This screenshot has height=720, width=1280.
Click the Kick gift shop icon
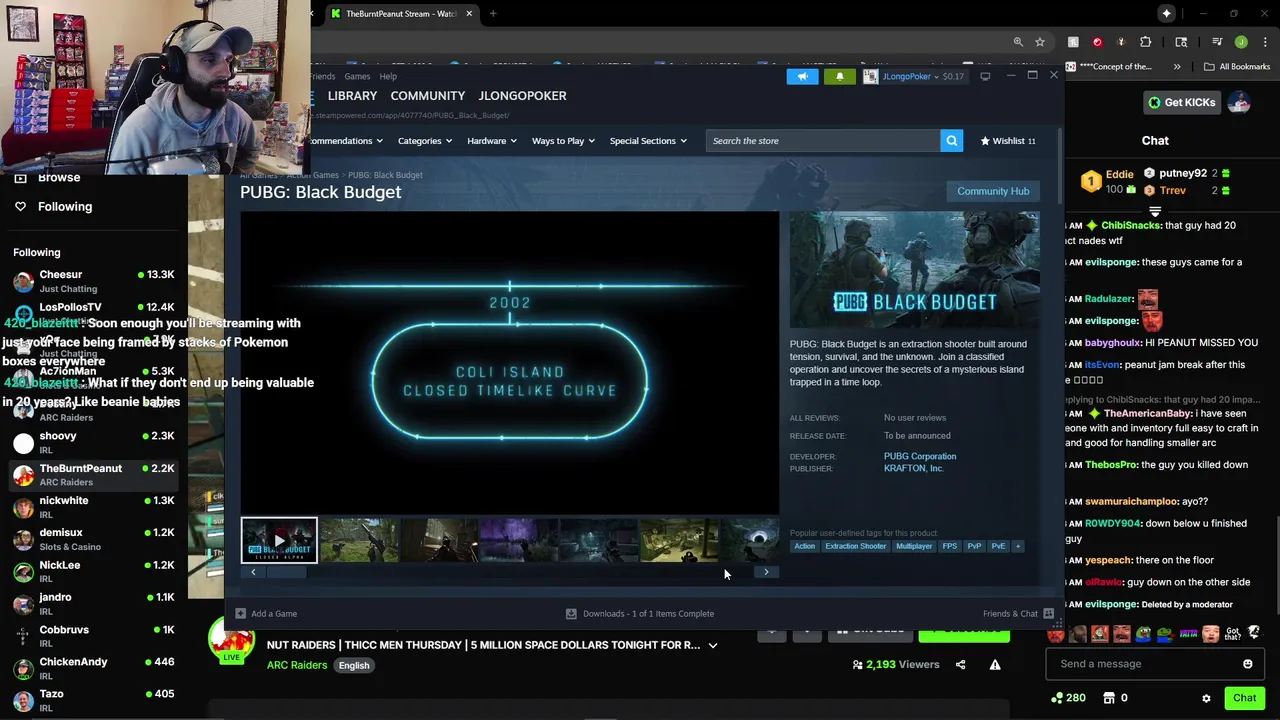pyautogui.click(x=1109, y=698)
